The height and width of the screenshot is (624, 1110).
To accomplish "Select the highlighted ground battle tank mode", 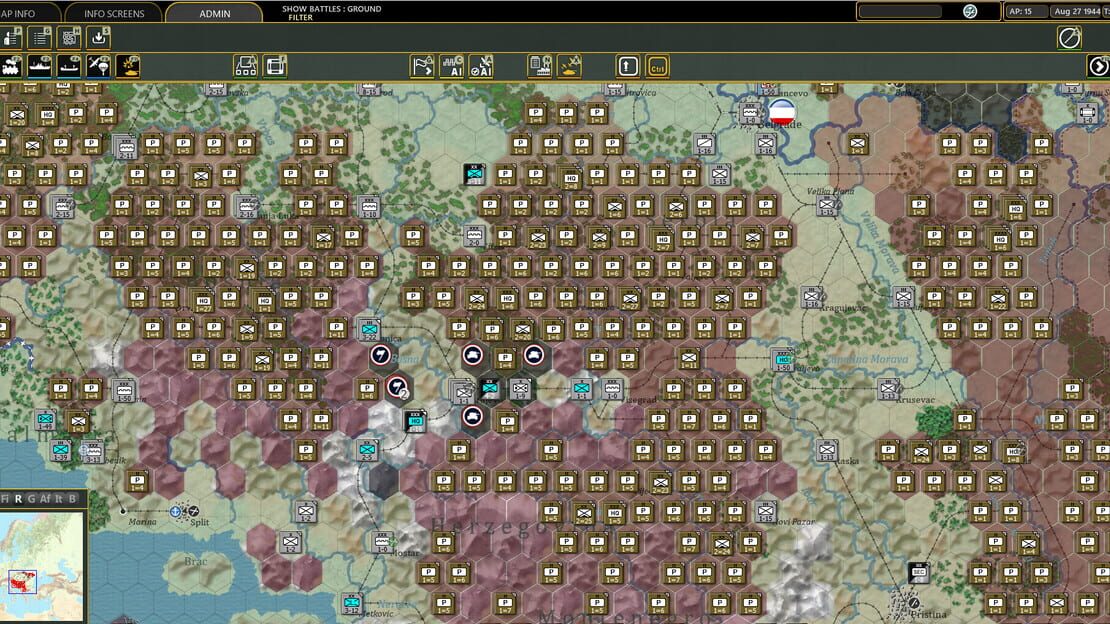I will coord(127,67).
